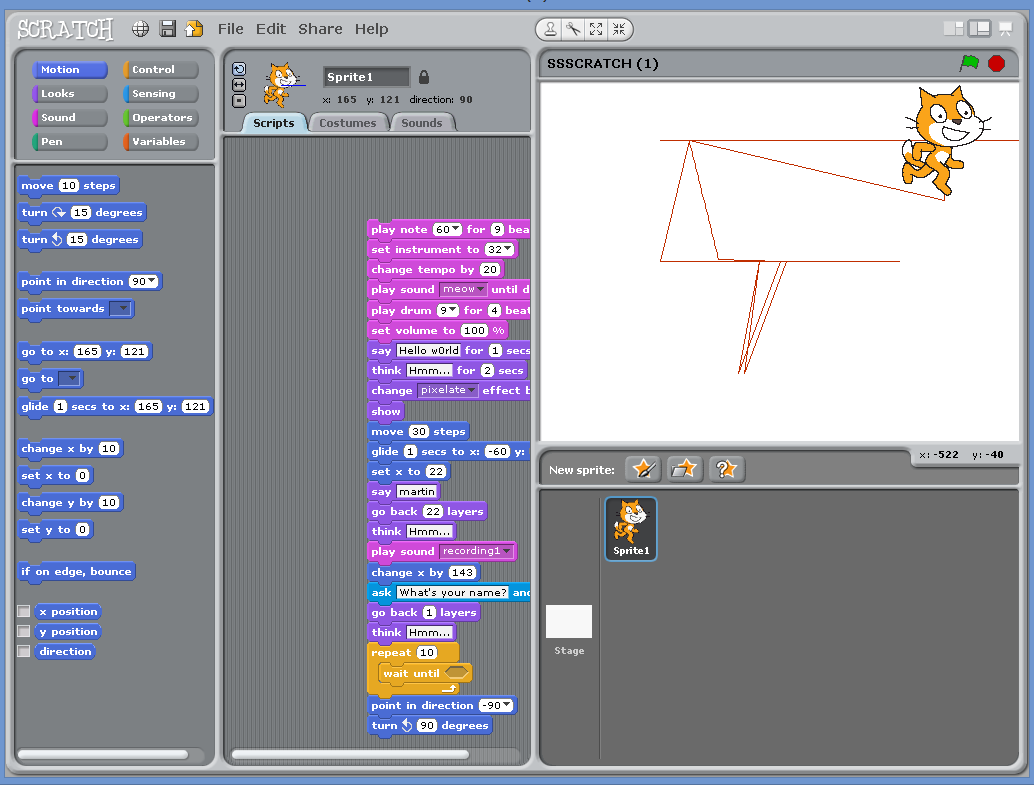Select the Motion block category
1034x785 pixels.
pos(69,70)
